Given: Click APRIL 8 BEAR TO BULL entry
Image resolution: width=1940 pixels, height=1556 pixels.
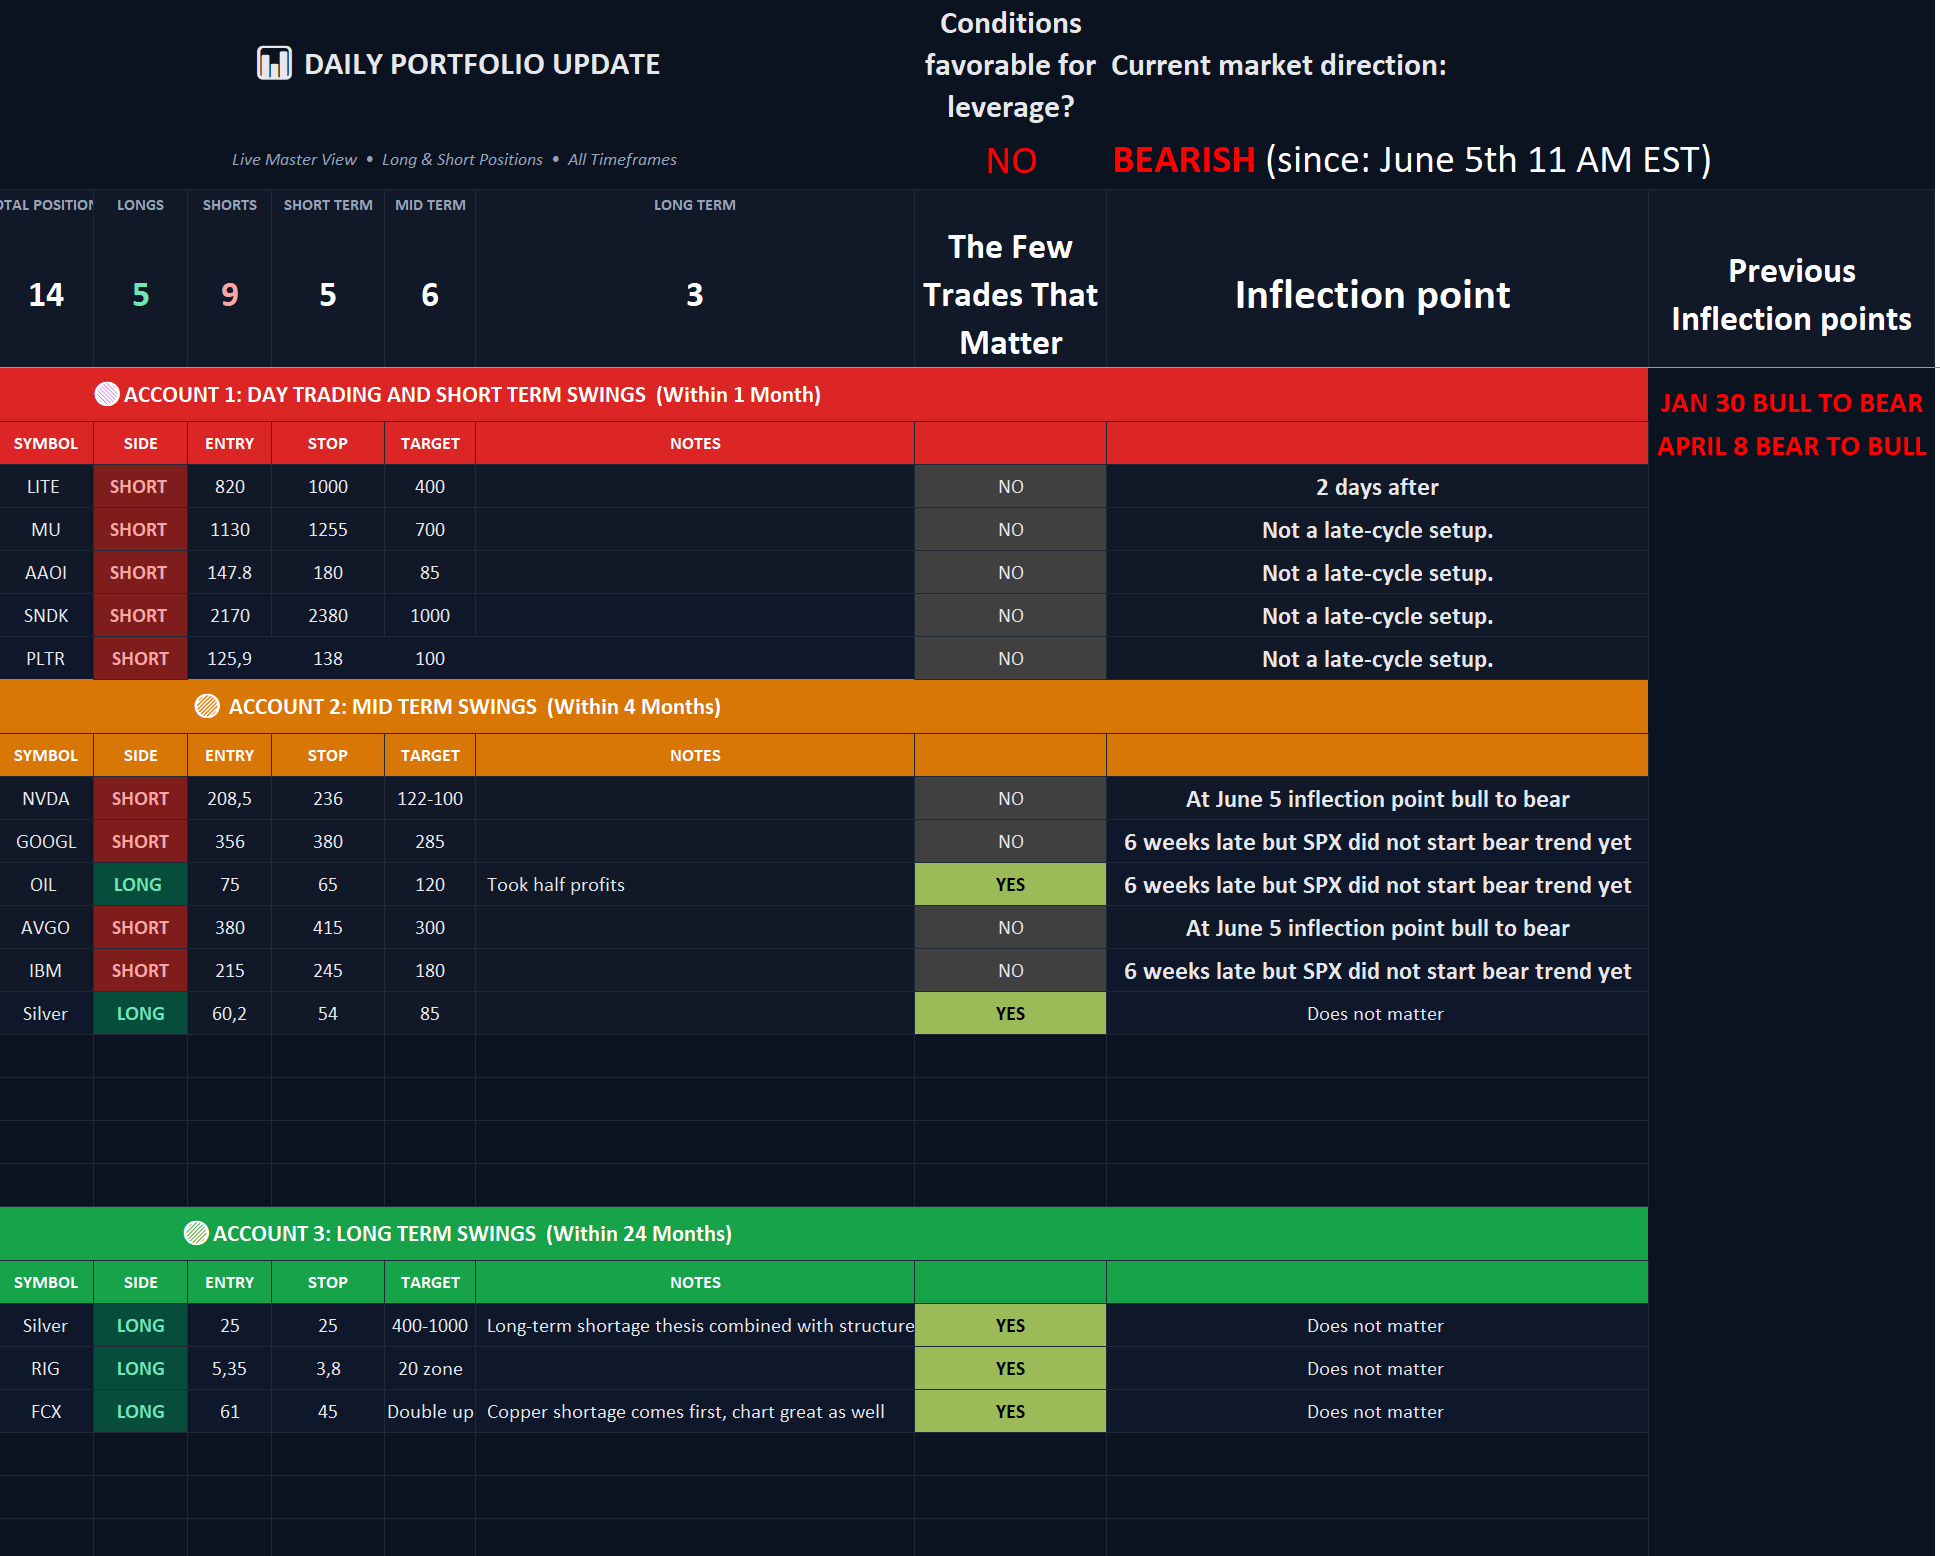Looking at the screenshot, I should point(1791,446).
